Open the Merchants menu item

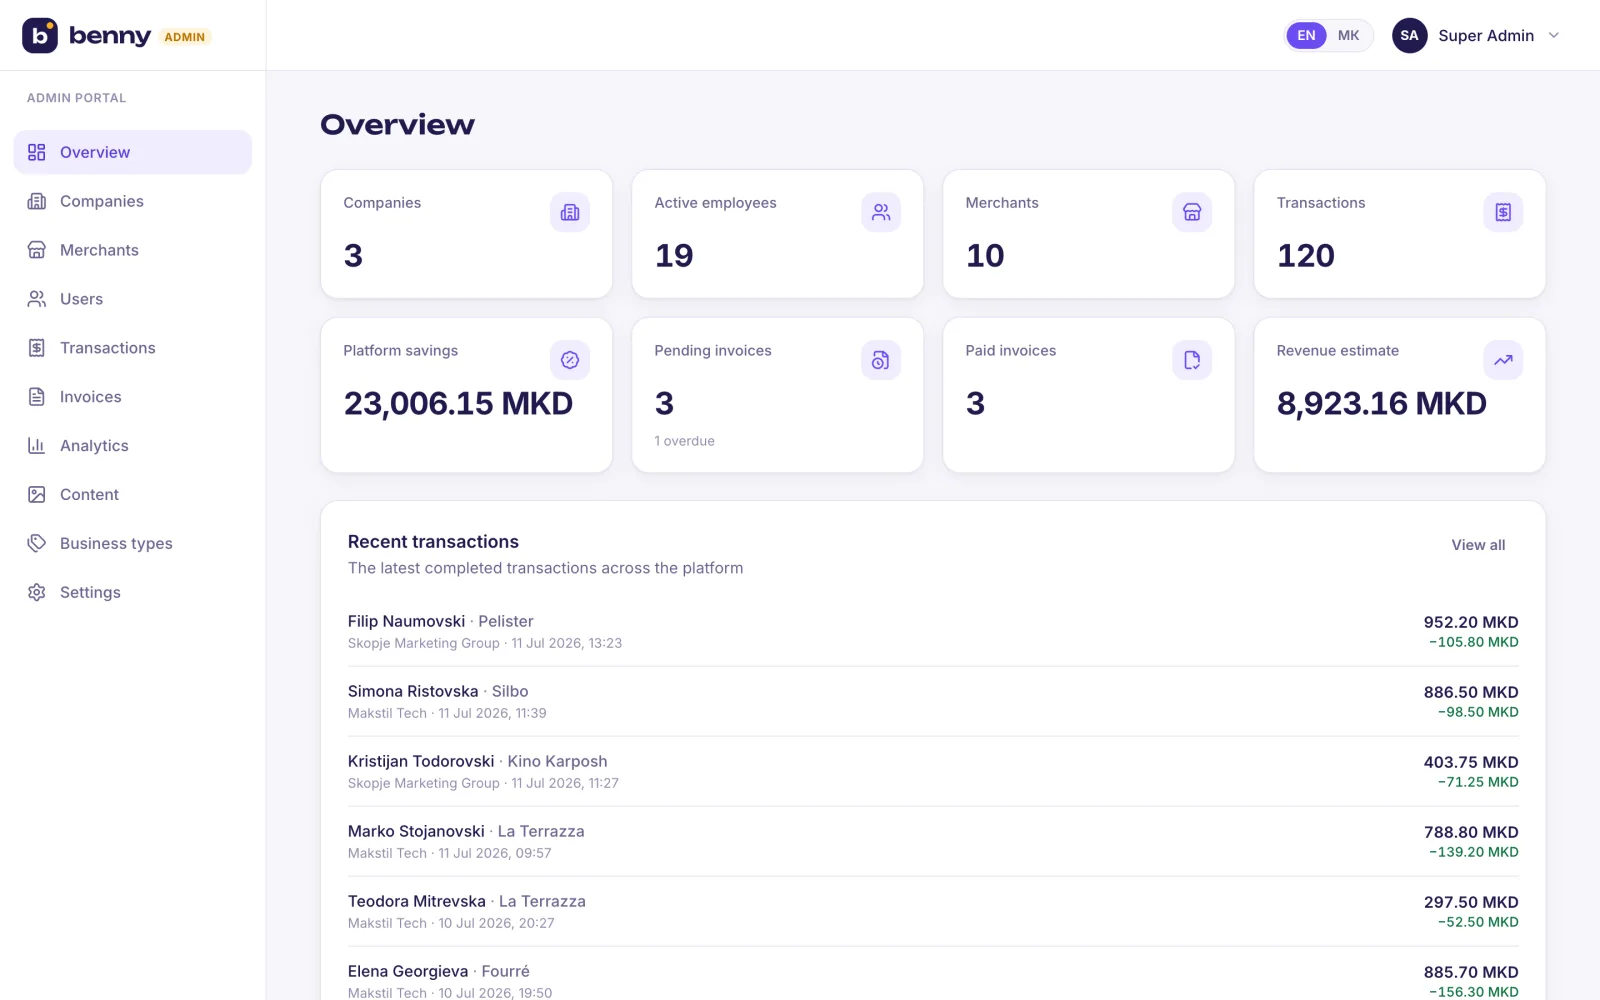pyautogui.click(x=133, y=250)
